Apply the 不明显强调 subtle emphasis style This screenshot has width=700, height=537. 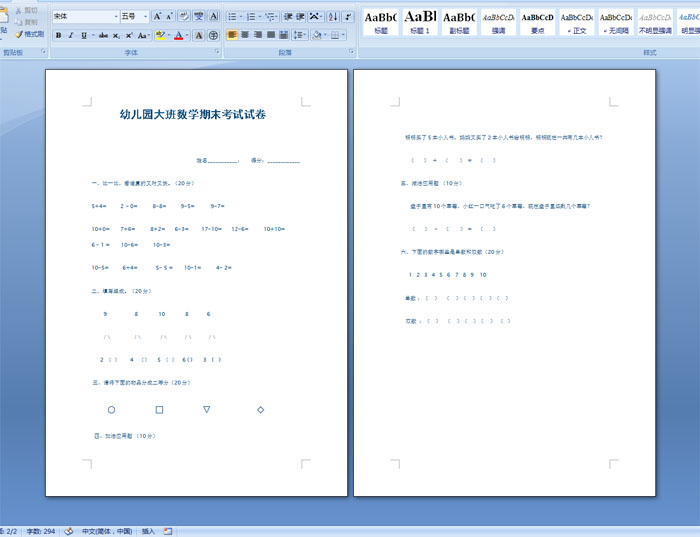pyautogui.click(x=655, y=22)
